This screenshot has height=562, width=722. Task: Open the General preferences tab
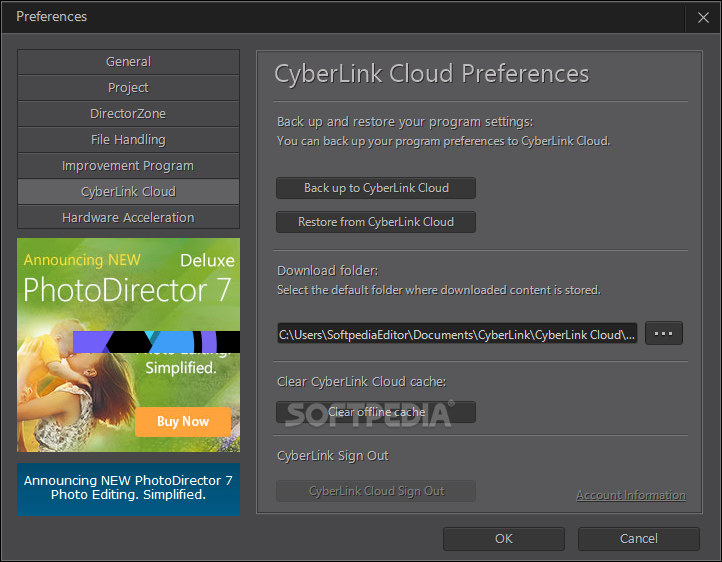128,62
